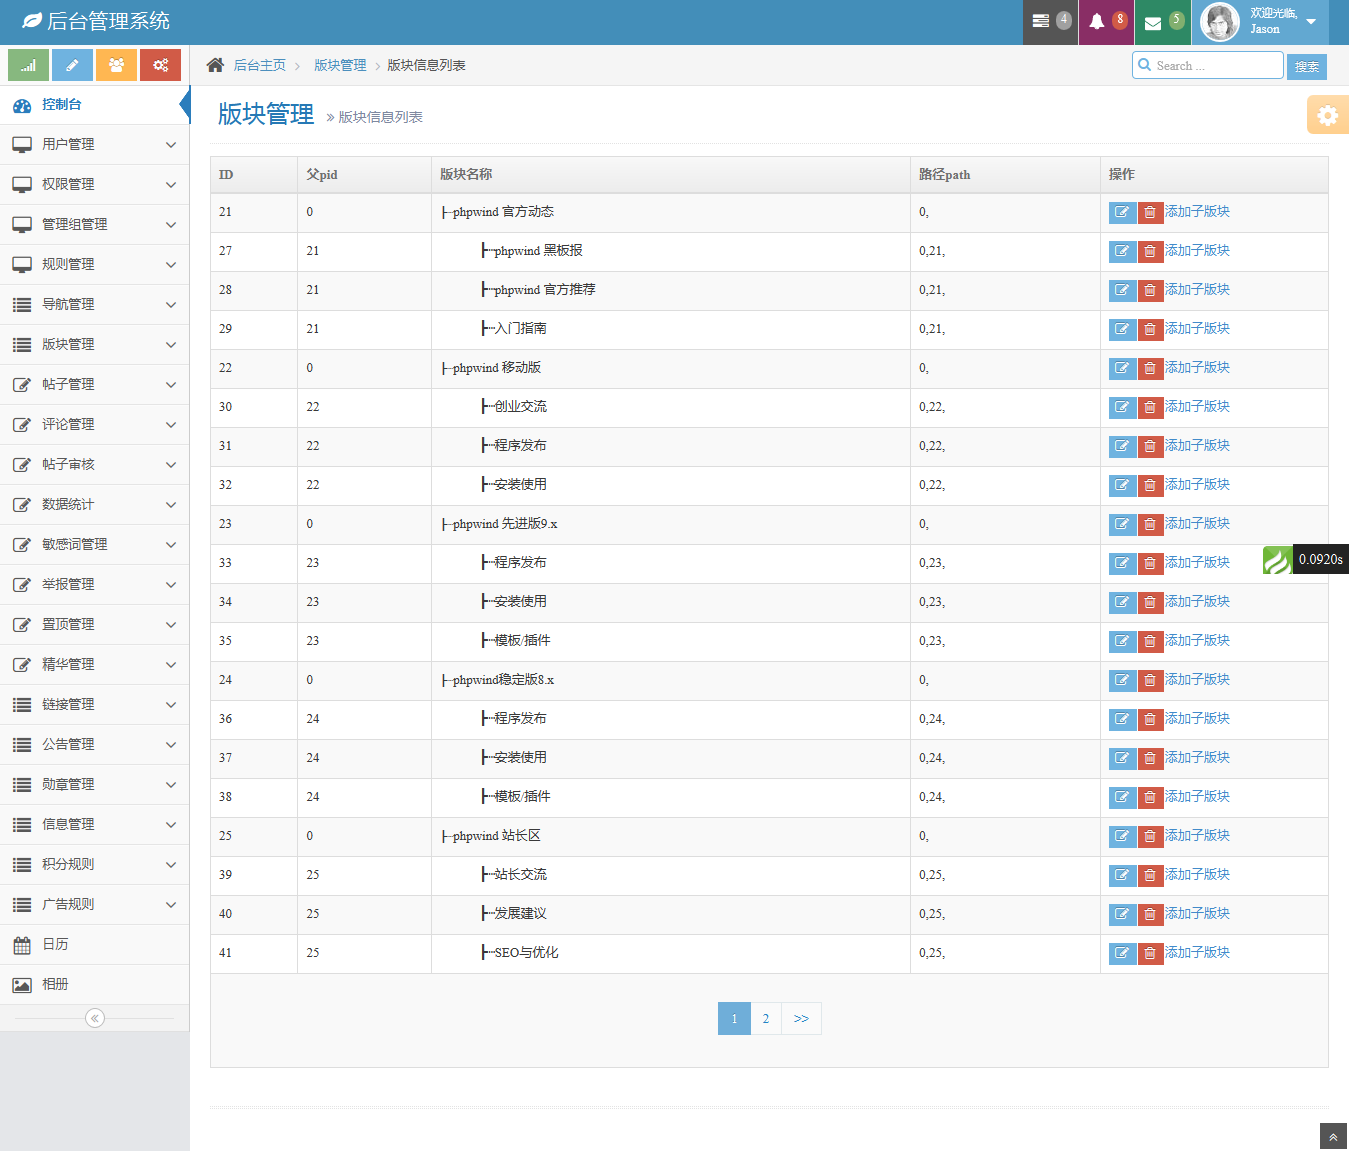This screenshot has height=1151, width=1349.
Task: Click the green signal chart shortcut icon
Action: coord(28,65)
